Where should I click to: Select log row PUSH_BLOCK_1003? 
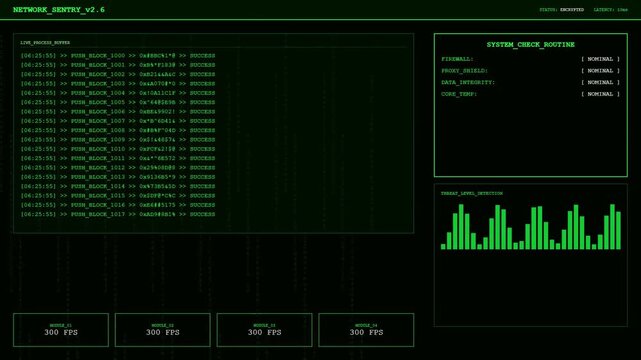(118, 84)
